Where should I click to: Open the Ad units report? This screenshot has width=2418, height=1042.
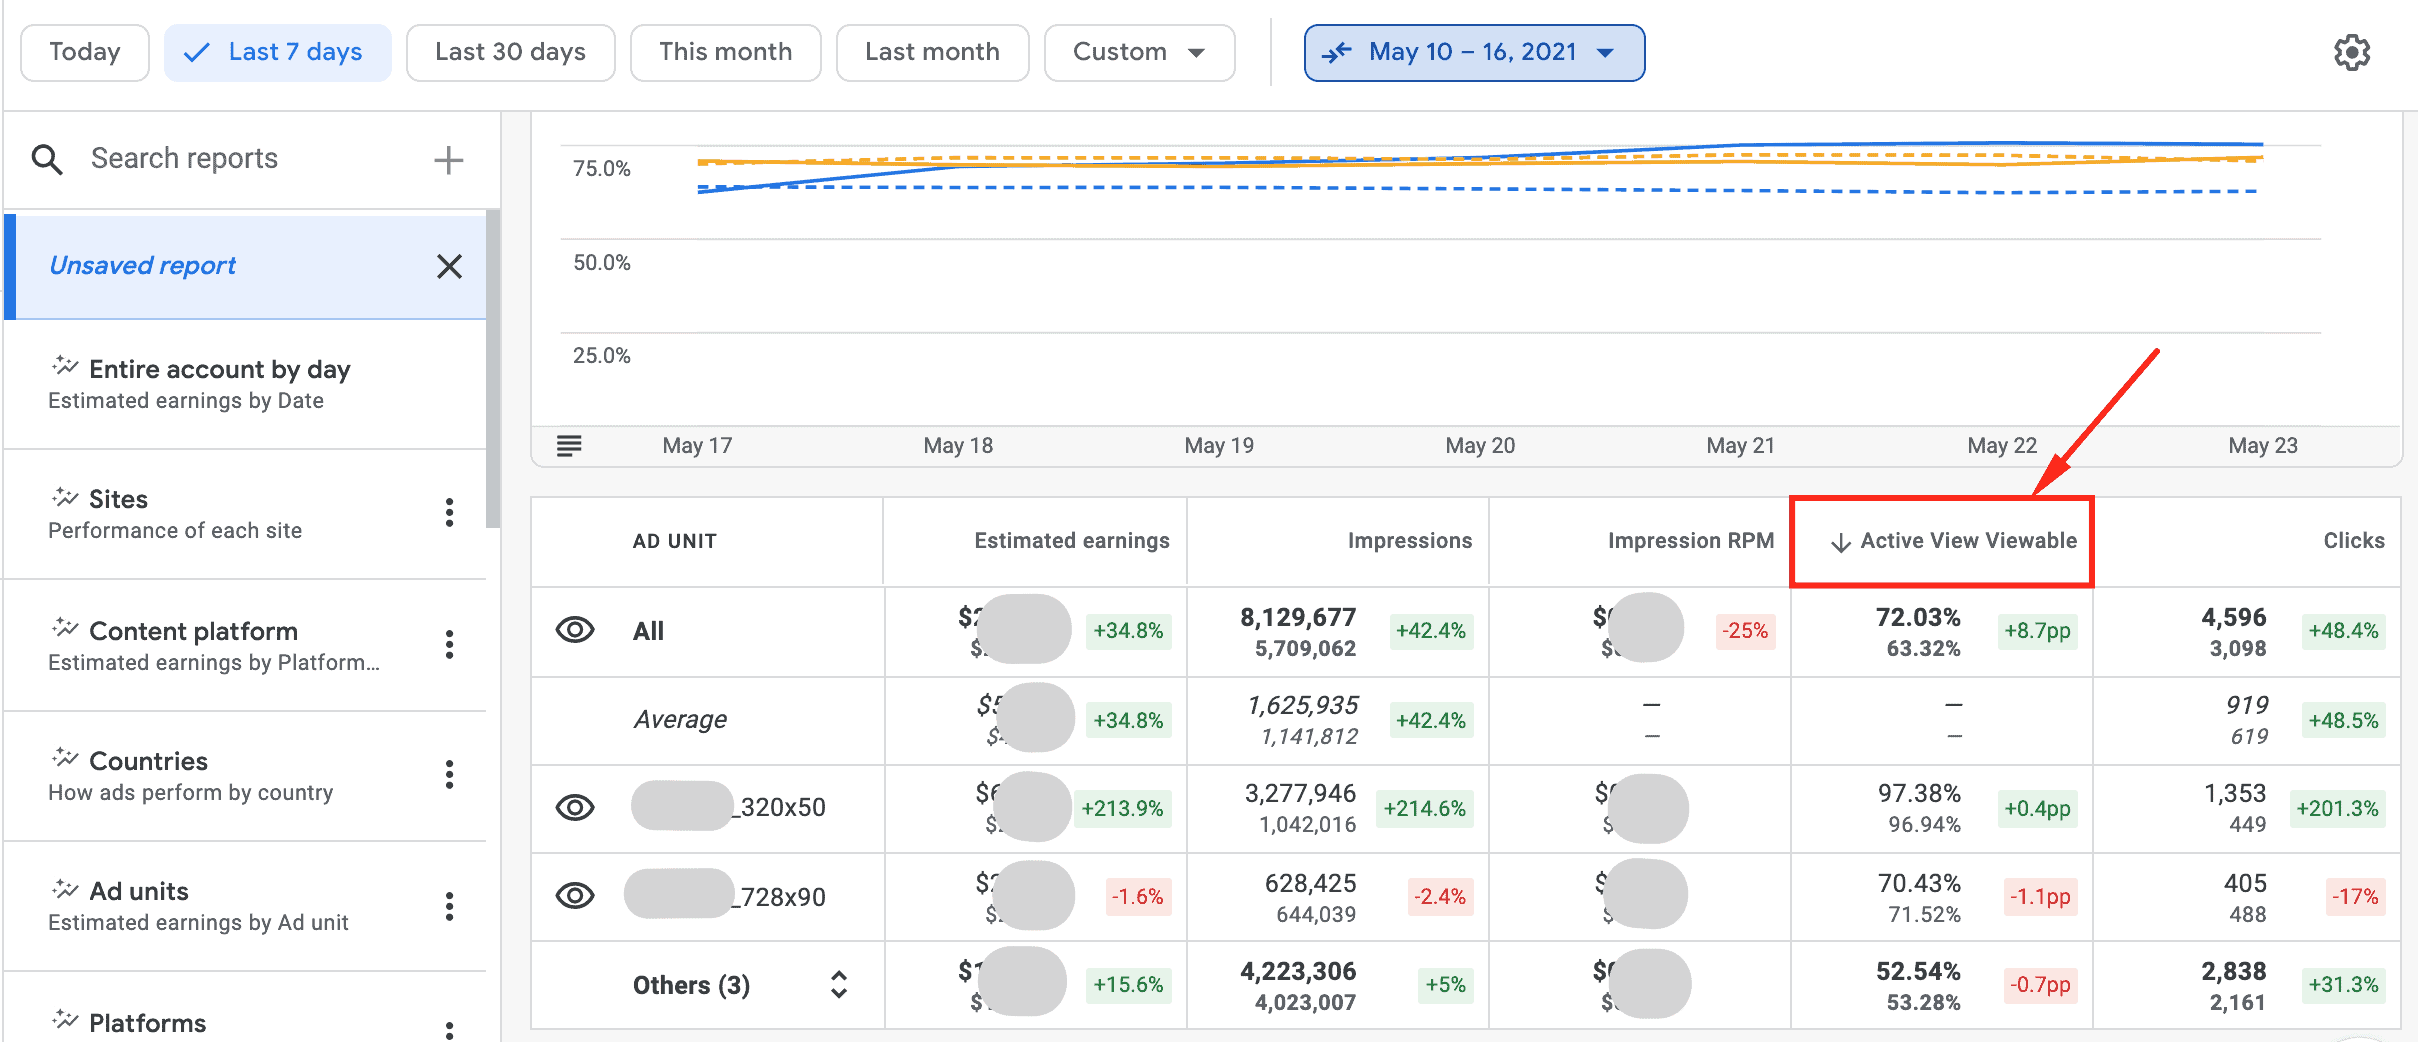point(246,906)
